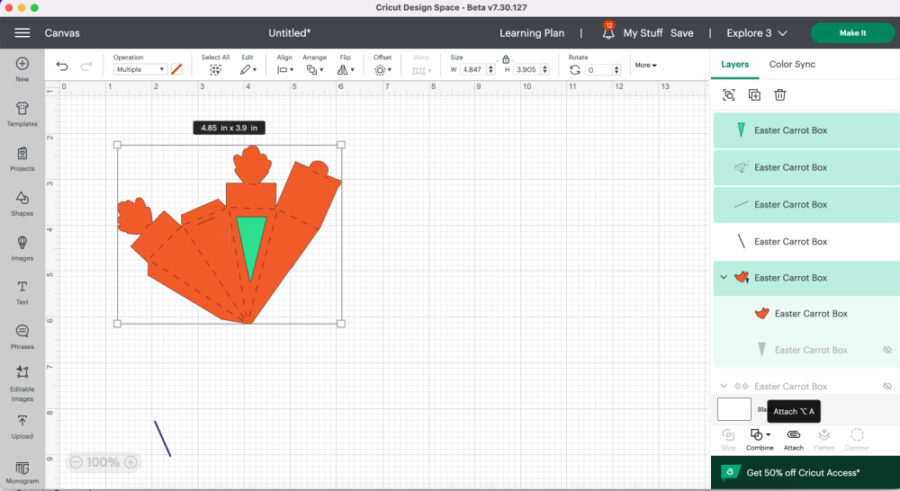The image size is (900, 491).
Task: Open the Images library
Action: click(x=21, y=247)
